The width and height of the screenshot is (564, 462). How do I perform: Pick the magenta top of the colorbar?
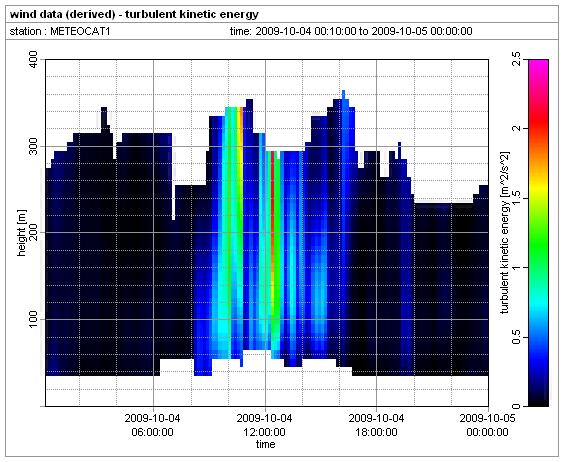pyautogui.click(x=538, y=65)
